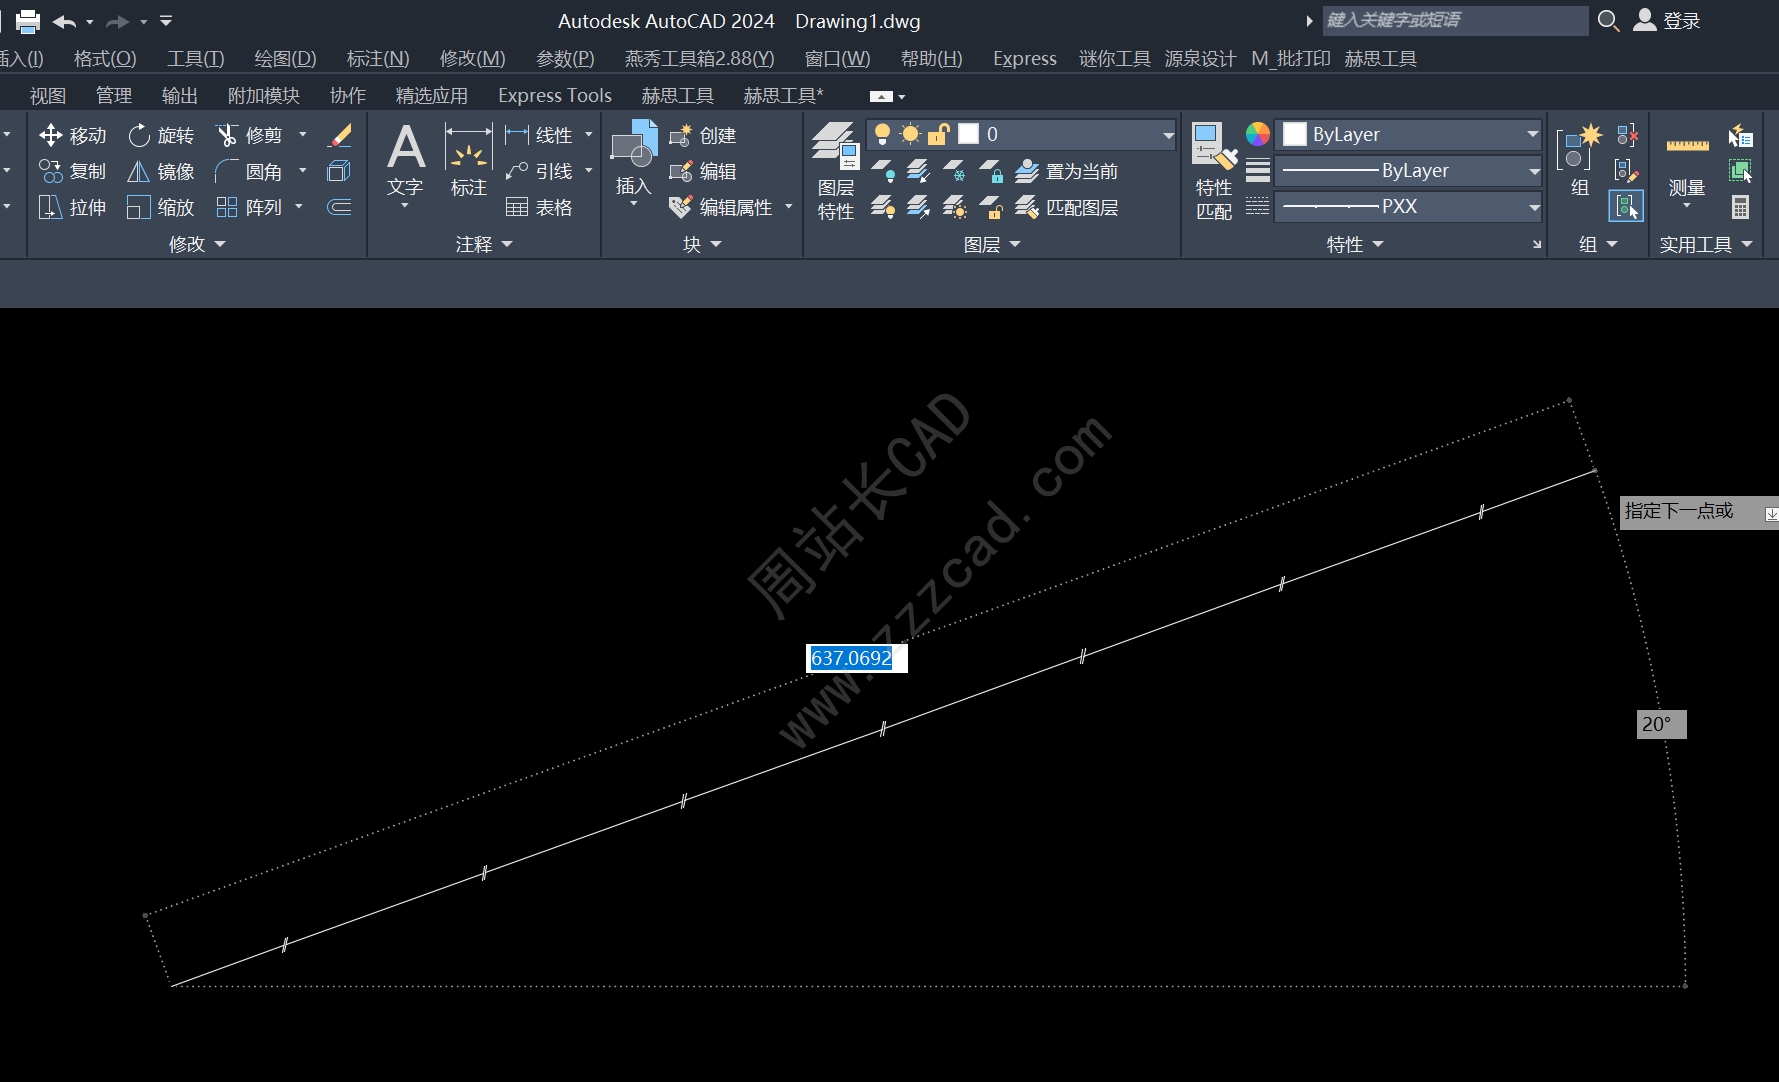Click the 登录 (Sign in) button
The image size is (1779, 1082).
[x=1667, y=21]
